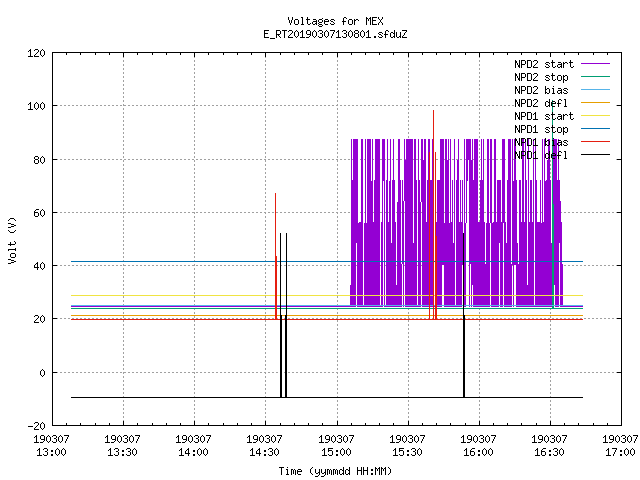Click the x-axis tick label 14:30
640x480 pixels.
(x=264, y=452)
